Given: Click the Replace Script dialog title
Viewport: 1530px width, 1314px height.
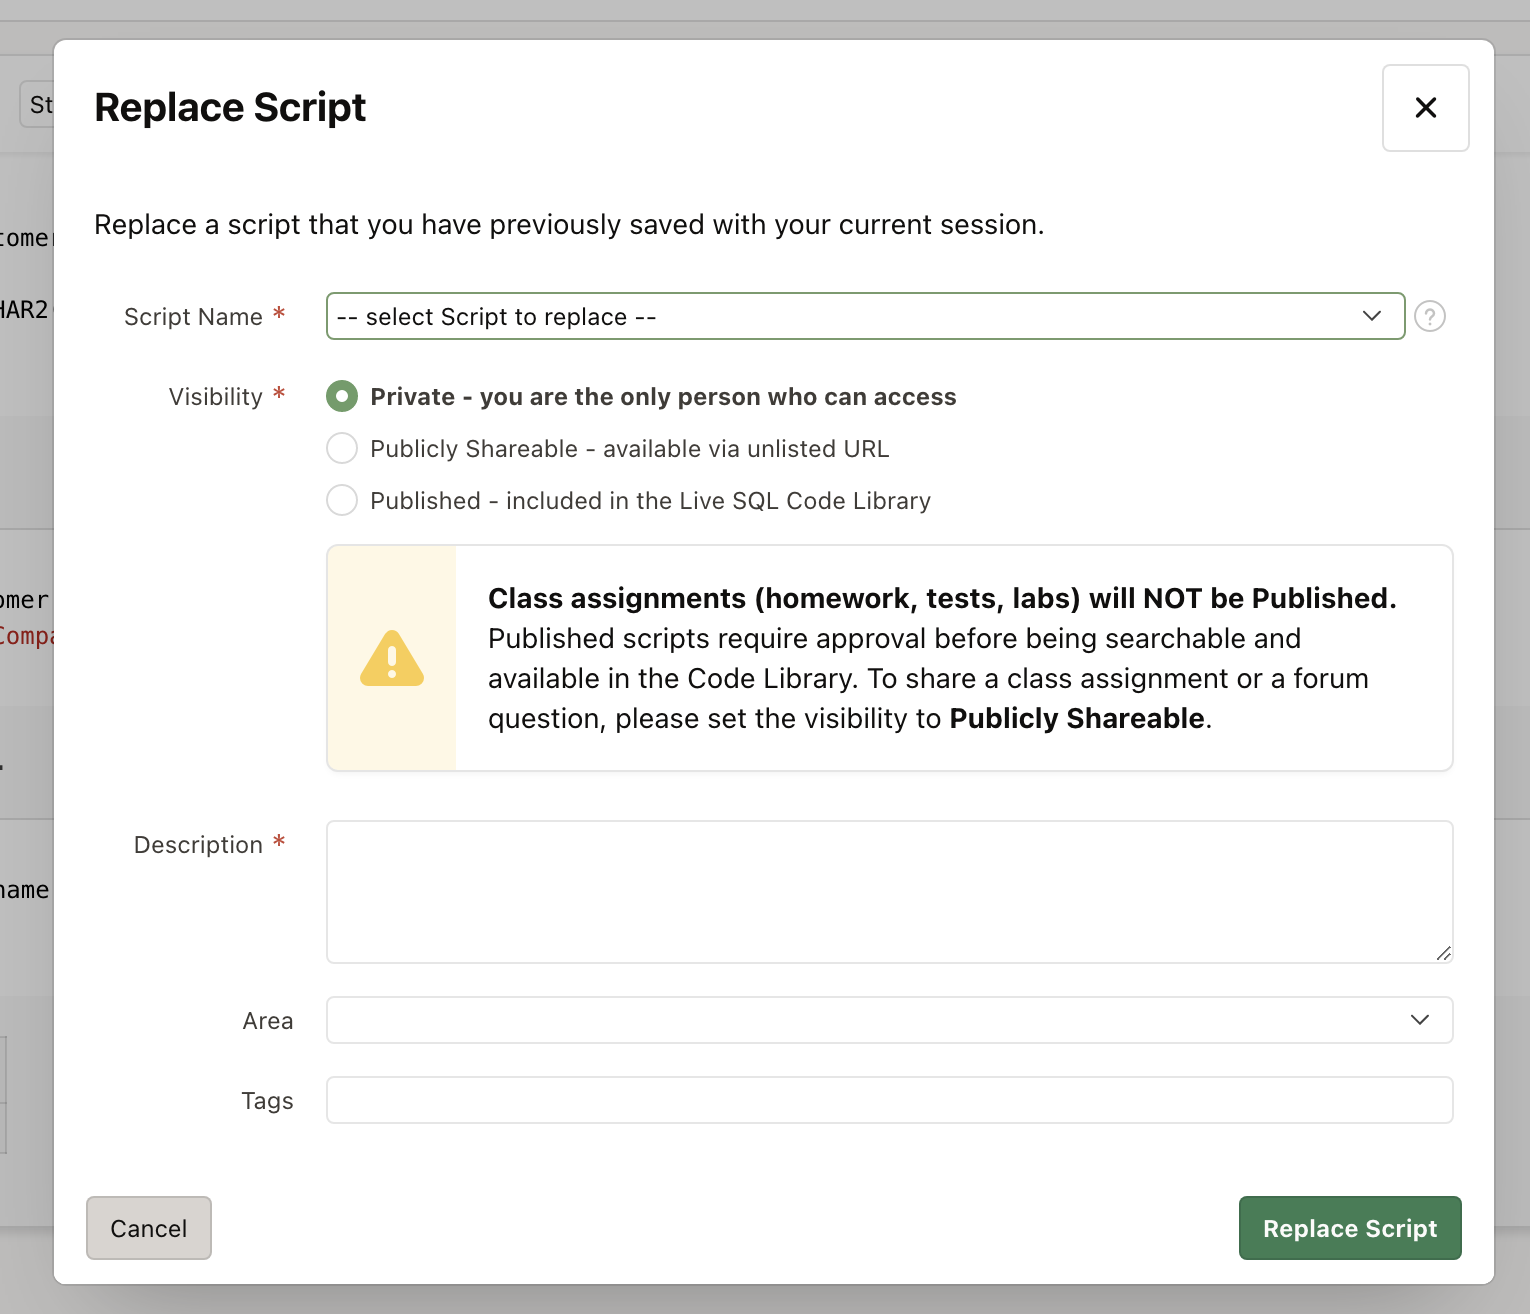Looking at the screenshot, I should (x=230, y=108).
